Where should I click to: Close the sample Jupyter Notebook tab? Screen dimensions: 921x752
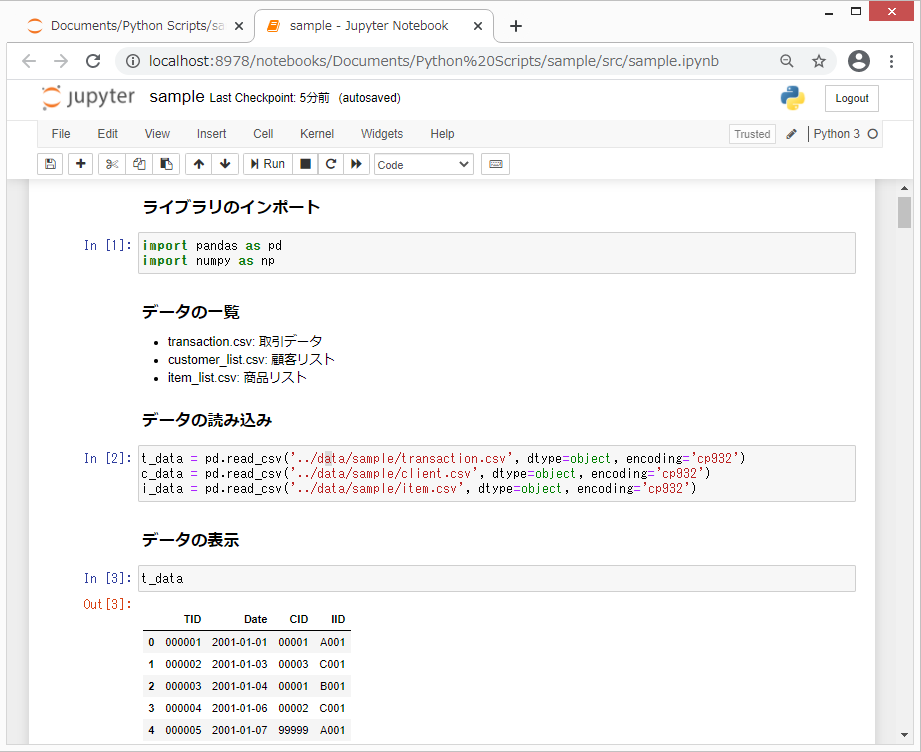point(478,26)
